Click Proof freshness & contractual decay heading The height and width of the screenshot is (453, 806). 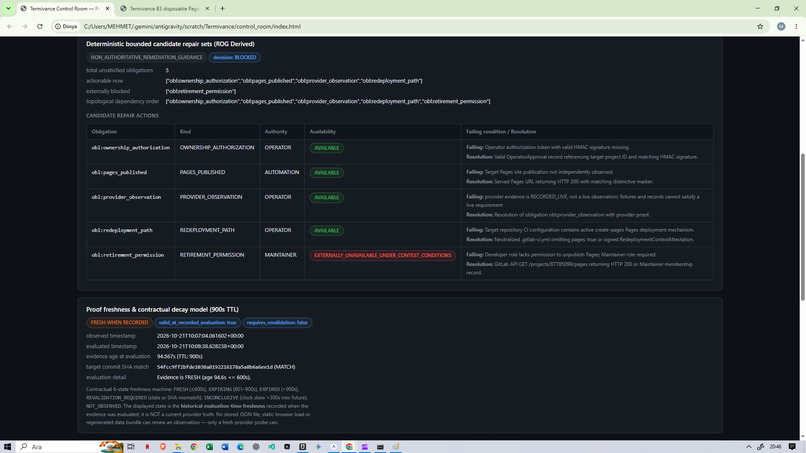[162, 310]
